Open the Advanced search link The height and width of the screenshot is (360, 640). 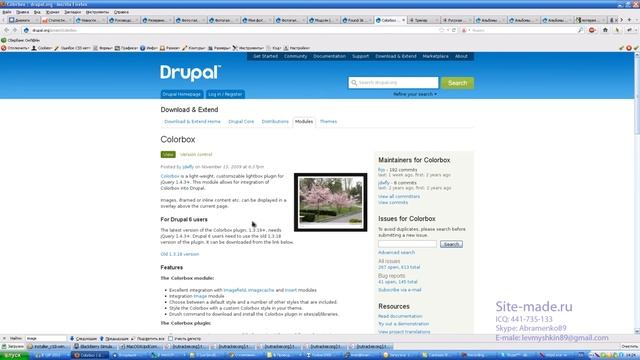[396, 253]
